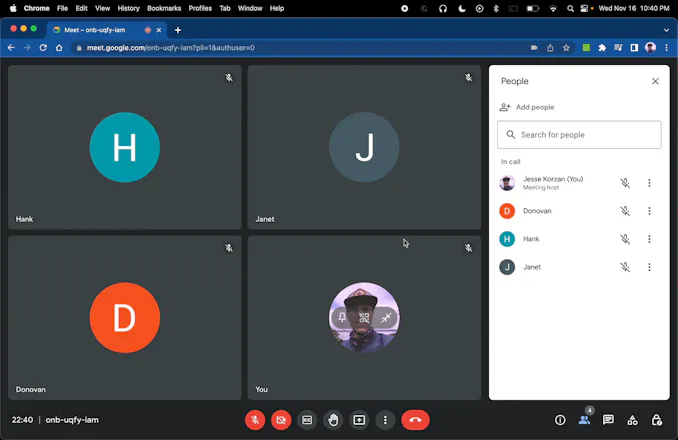This screenshot has width=678, height=440.
Task: Open the File menu
Action: coord(62,8)
